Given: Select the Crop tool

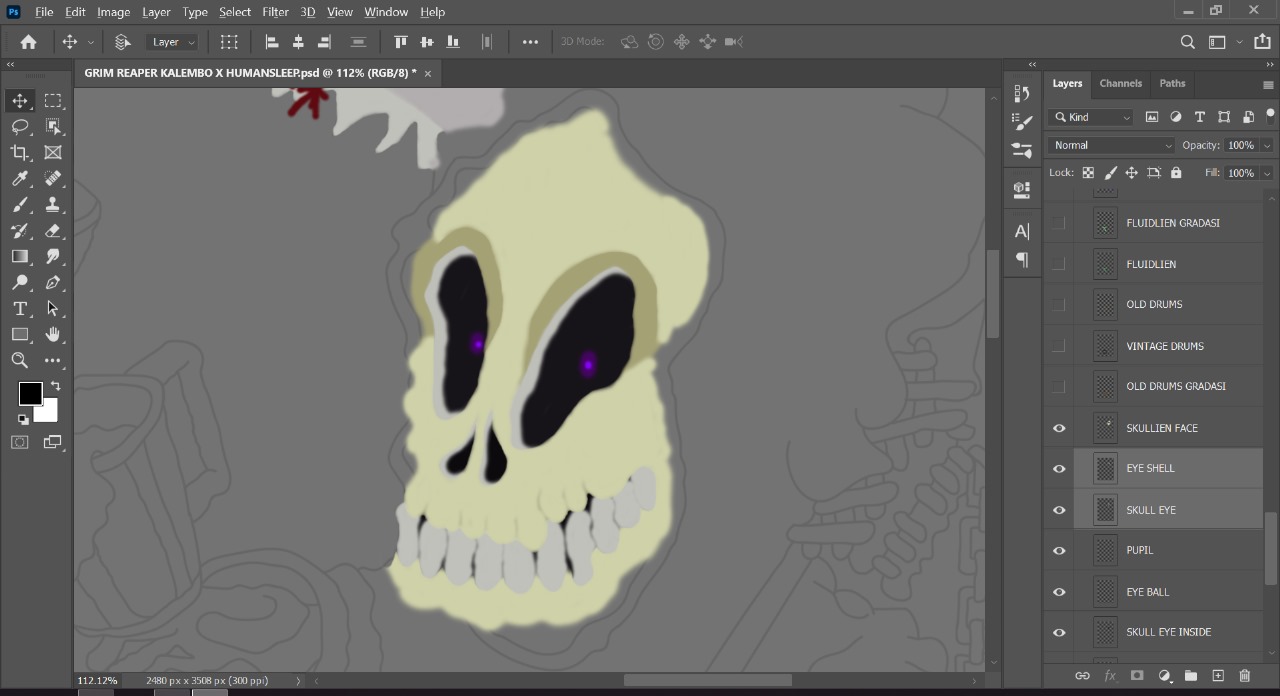Looking at the screenshot, I should click(x=20, y=152).
